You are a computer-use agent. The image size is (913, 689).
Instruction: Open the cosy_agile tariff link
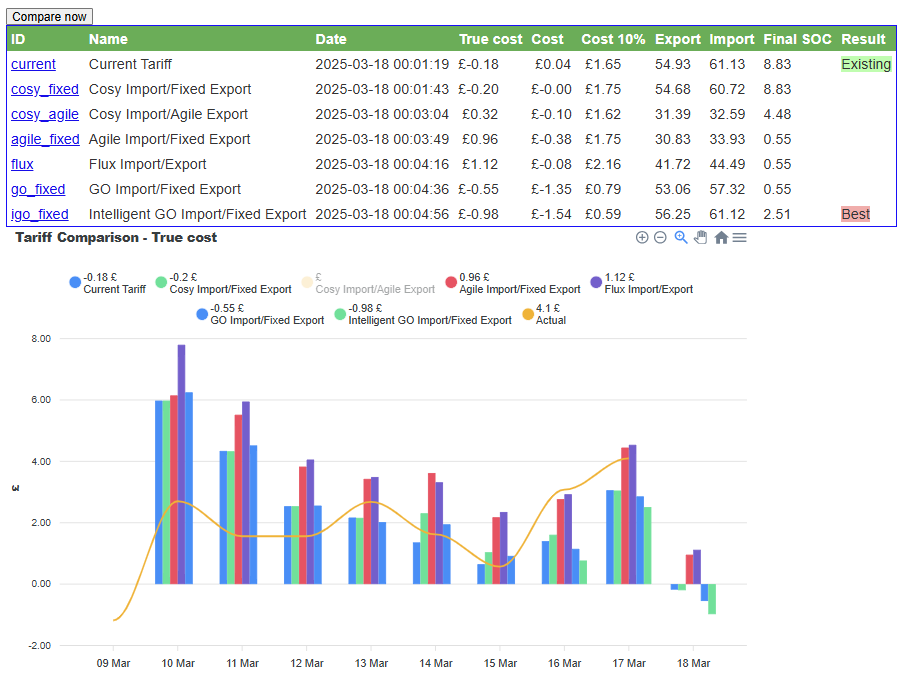tap(45, 114)
